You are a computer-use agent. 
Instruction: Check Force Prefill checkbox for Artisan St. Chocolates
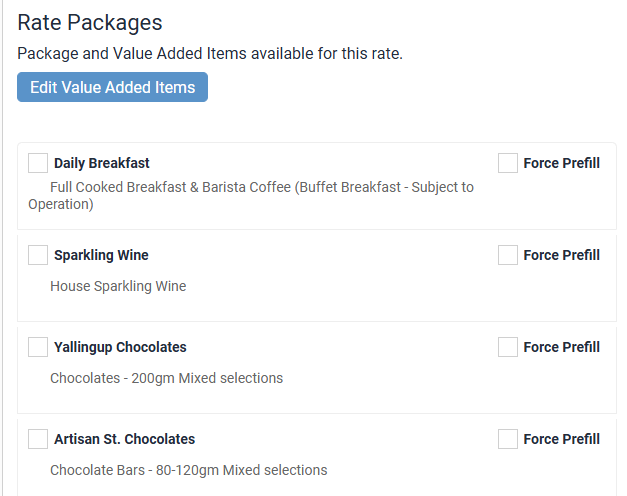pos(508,439)
